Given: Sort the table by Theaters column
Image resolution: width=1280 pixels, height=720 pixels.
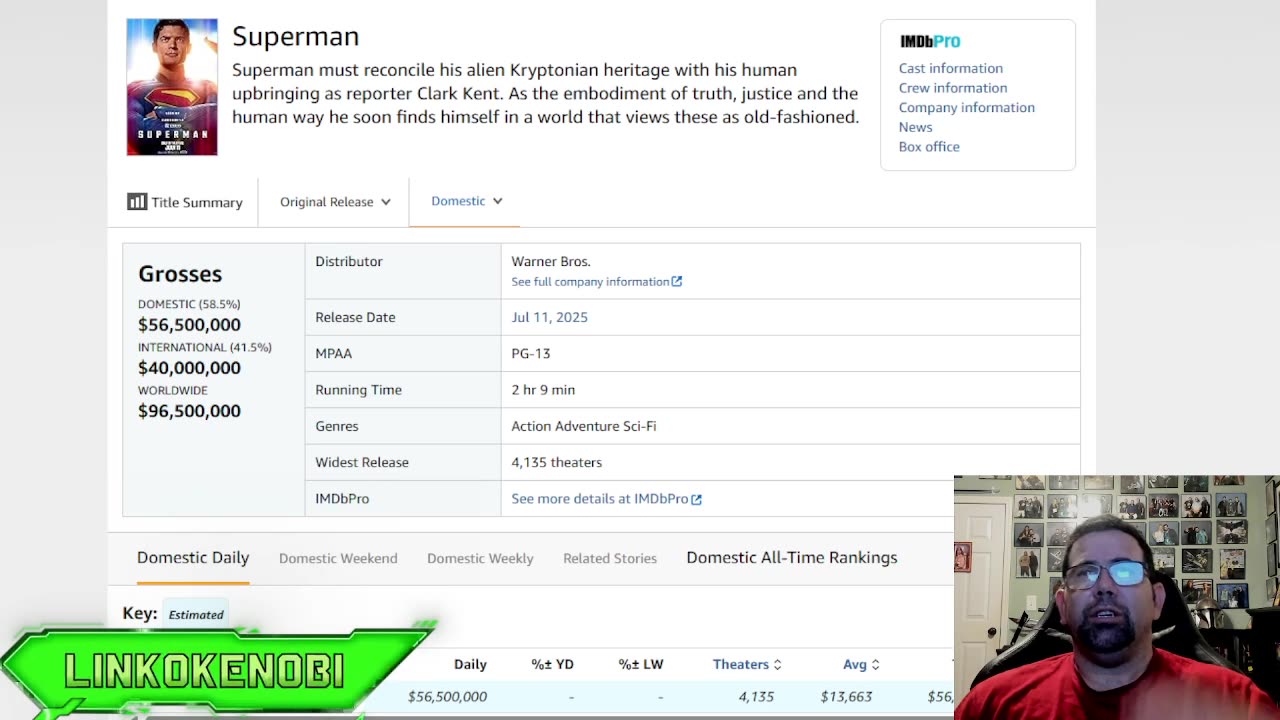Looking at the screenshot, I should 747,664.
